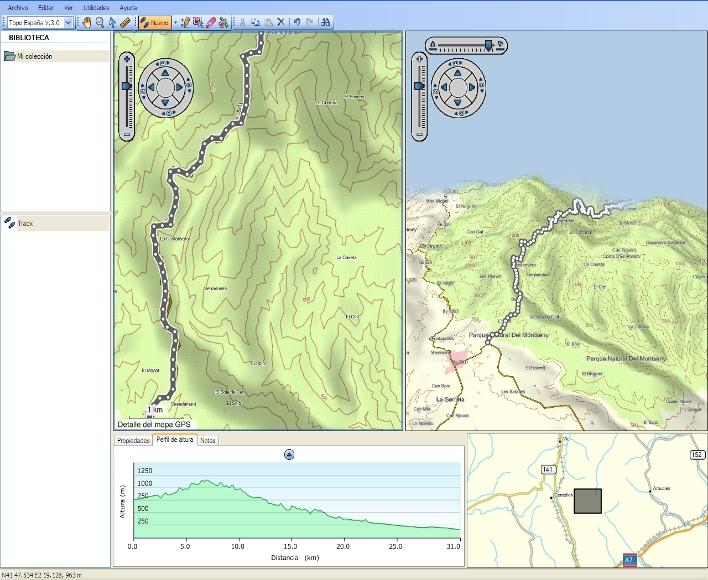The height and width of the screenshot is (580, 708).
Task: Select the hand pan tool
Action: click(86, 21)
